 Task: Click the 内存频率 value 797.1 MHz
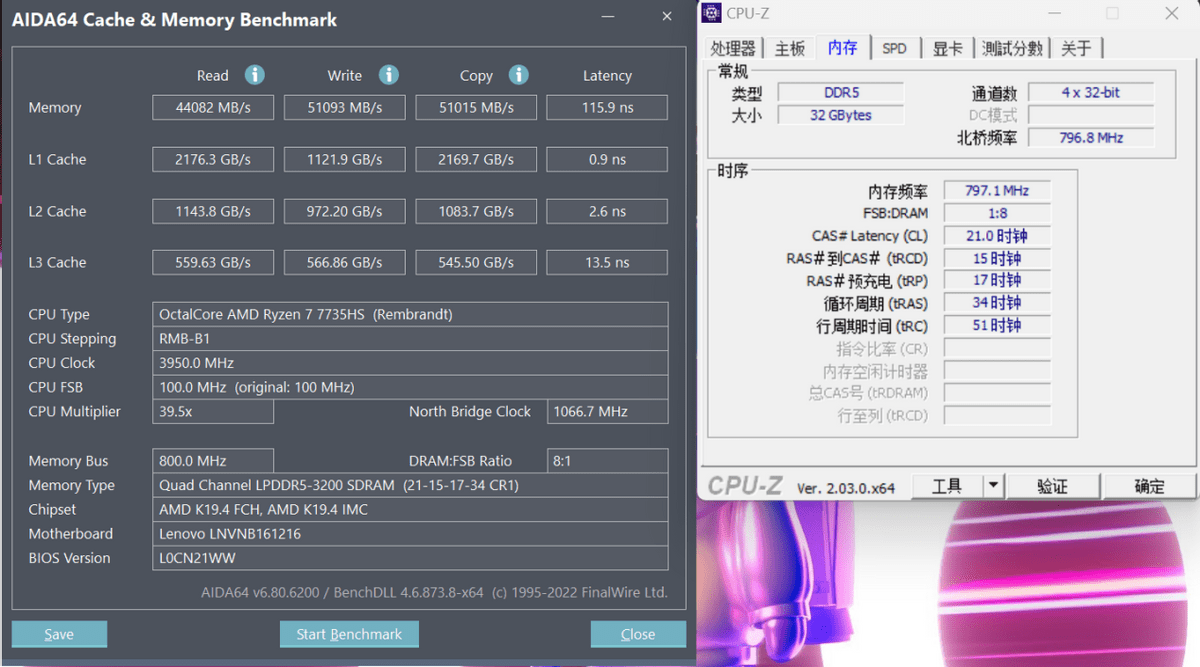[x=997, y=191]
